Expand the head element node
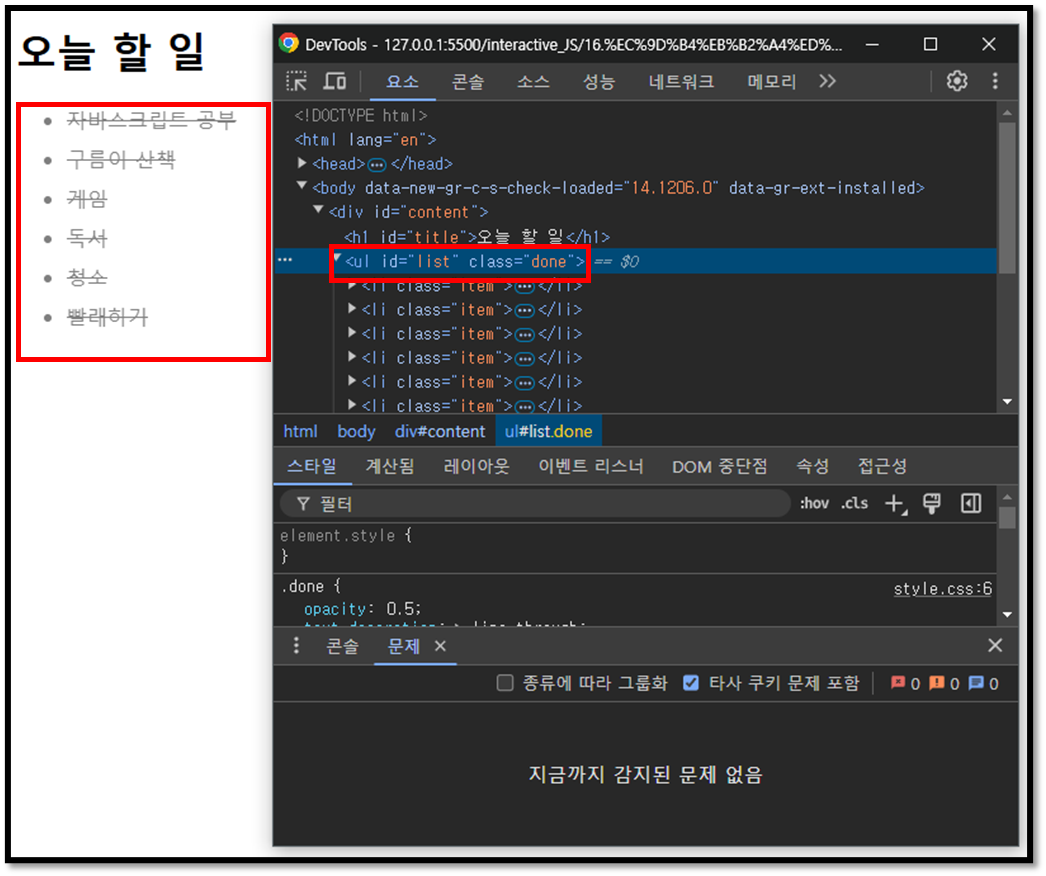The width and height of the screenshot is (1046, 876). 302,163
